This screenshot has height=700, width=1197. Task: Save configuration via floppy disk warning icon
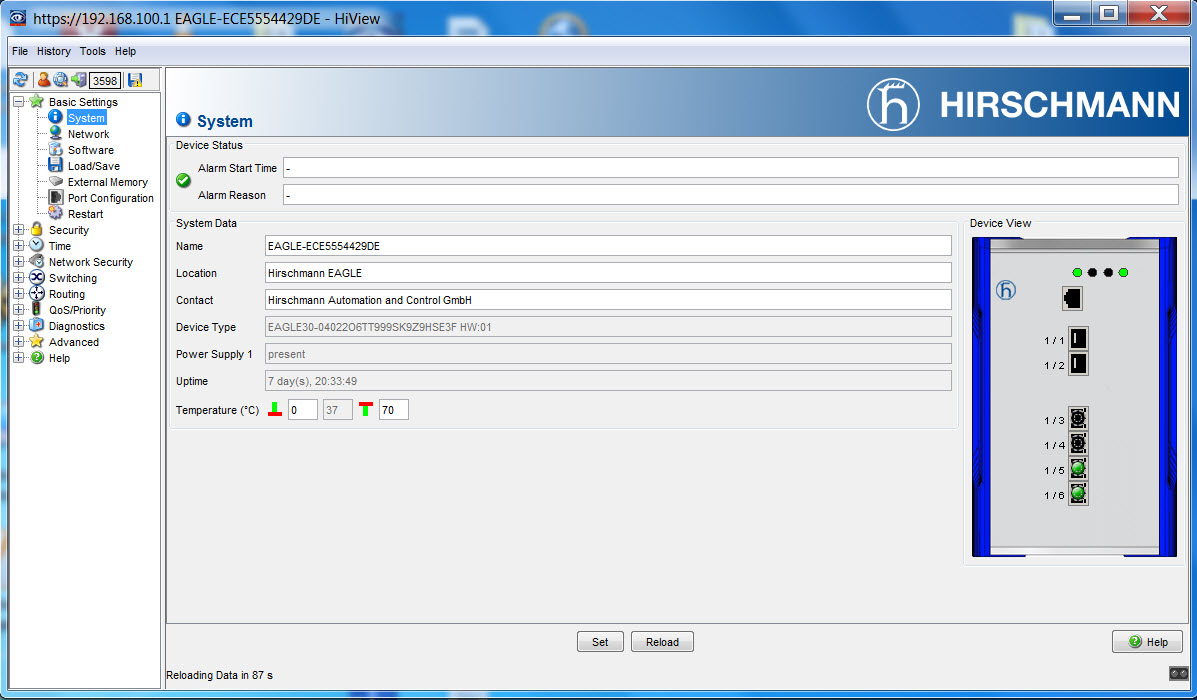pyautogui.click(x=136, y=80)
